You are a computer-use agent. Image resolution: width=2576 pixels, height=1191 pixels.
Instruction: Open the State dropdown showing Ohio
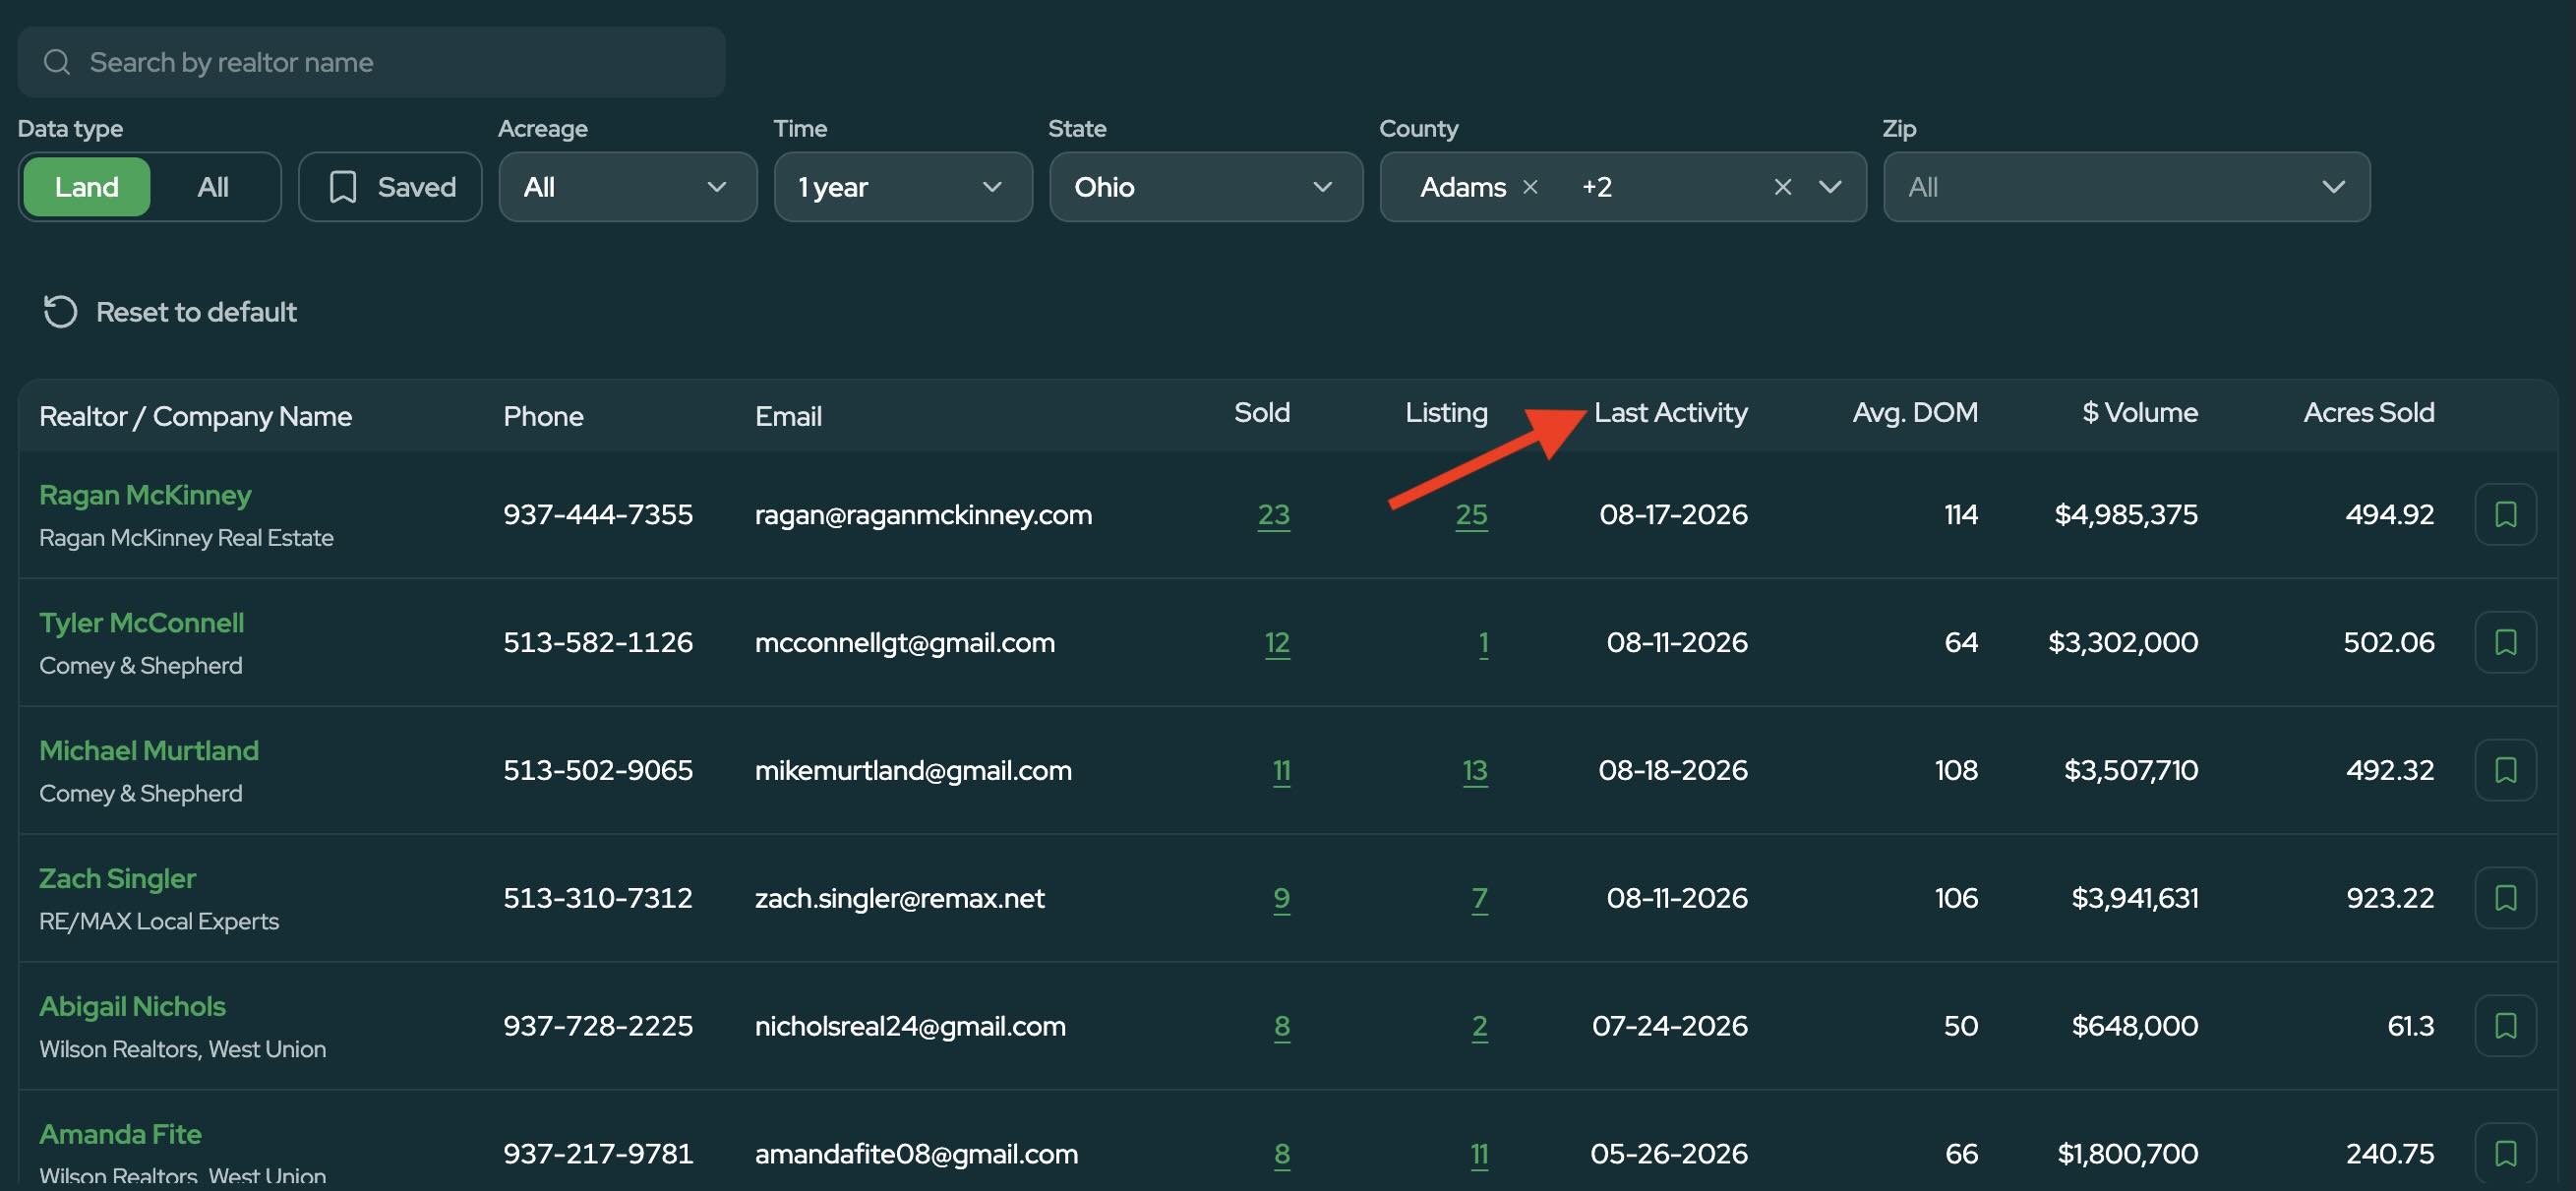point(1206,187)
